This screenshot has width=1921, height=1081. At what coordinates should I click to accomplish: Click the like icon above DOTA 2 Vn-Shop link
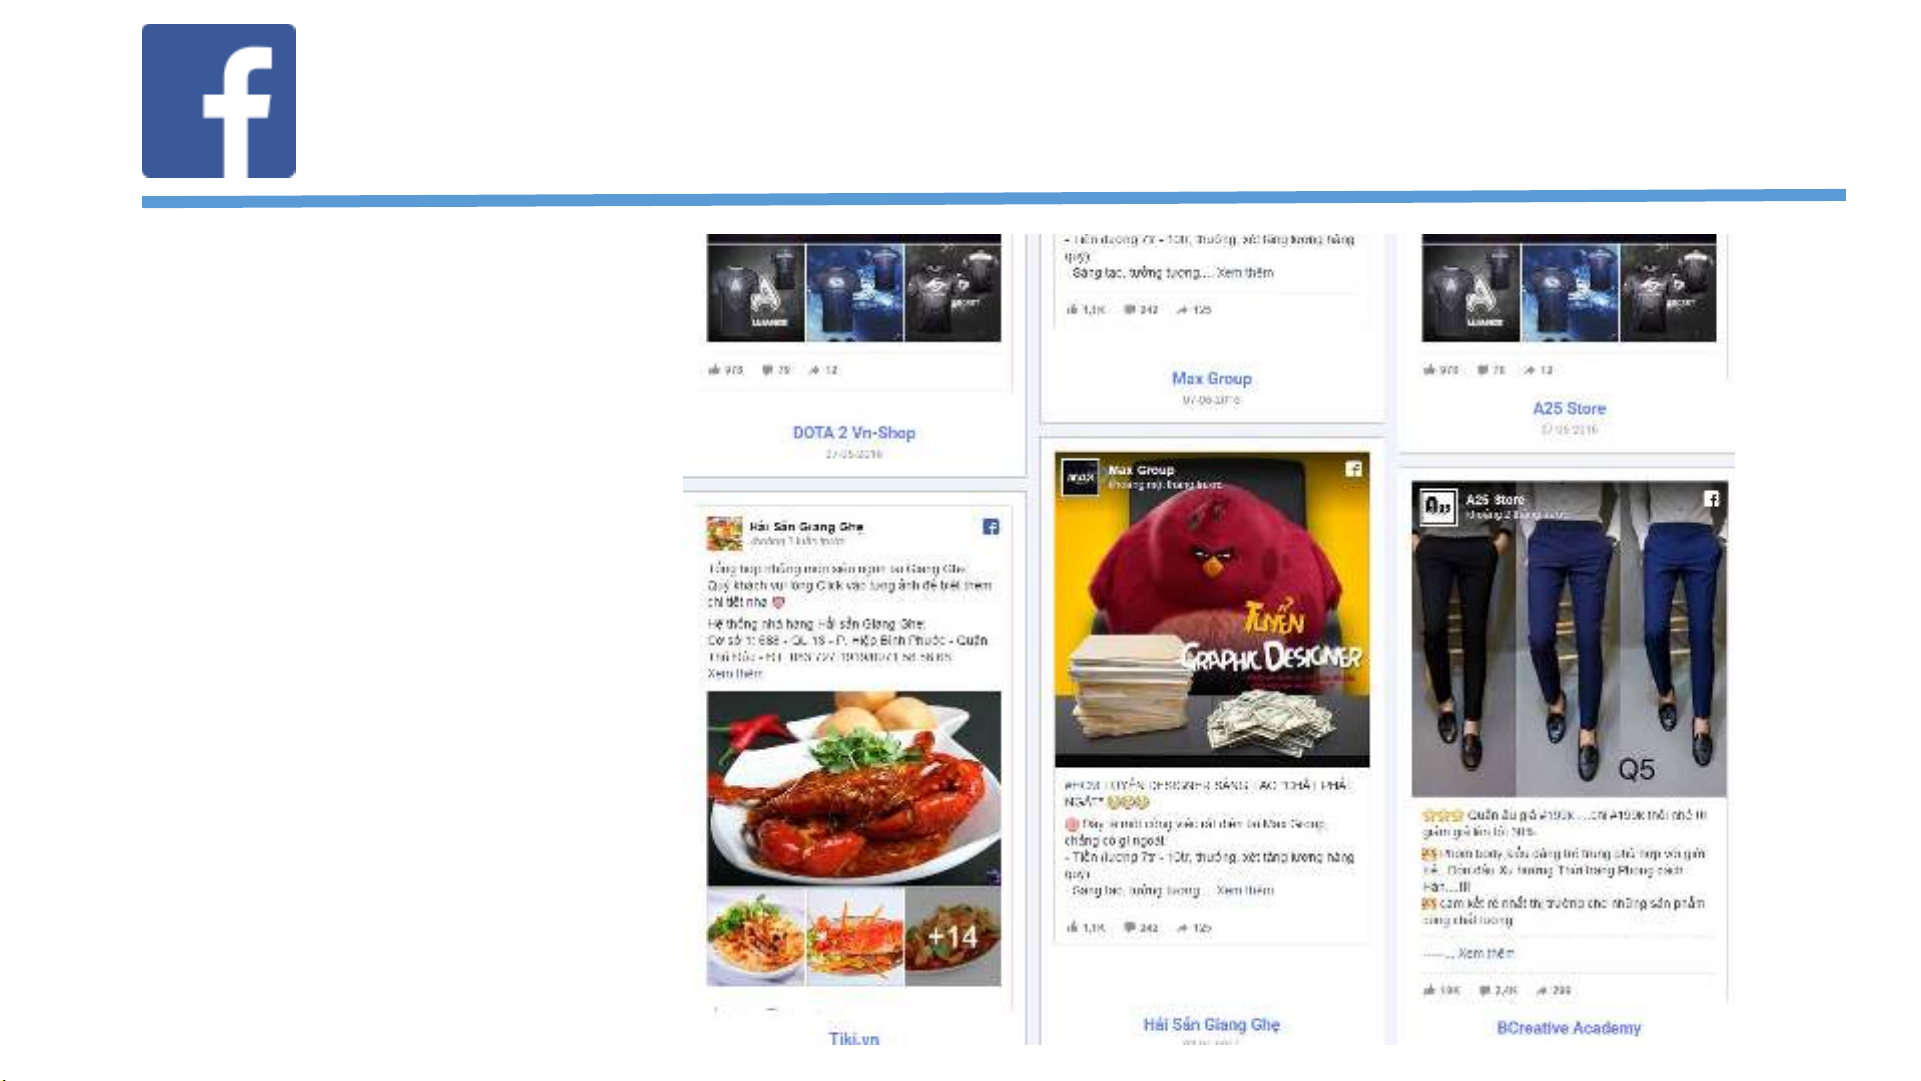click(x=714, y=370)
